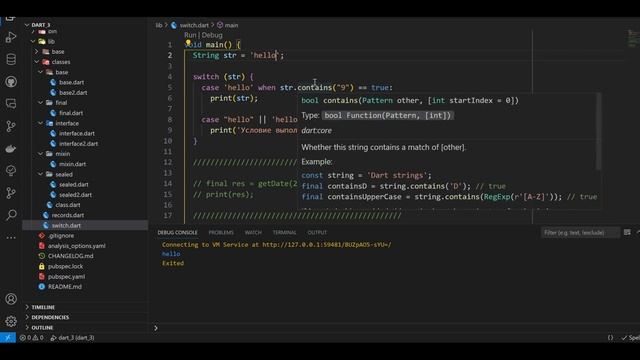The image size is (640, 360).
Task: Click the lightbulb code action icon
Action: pos(188,42)
